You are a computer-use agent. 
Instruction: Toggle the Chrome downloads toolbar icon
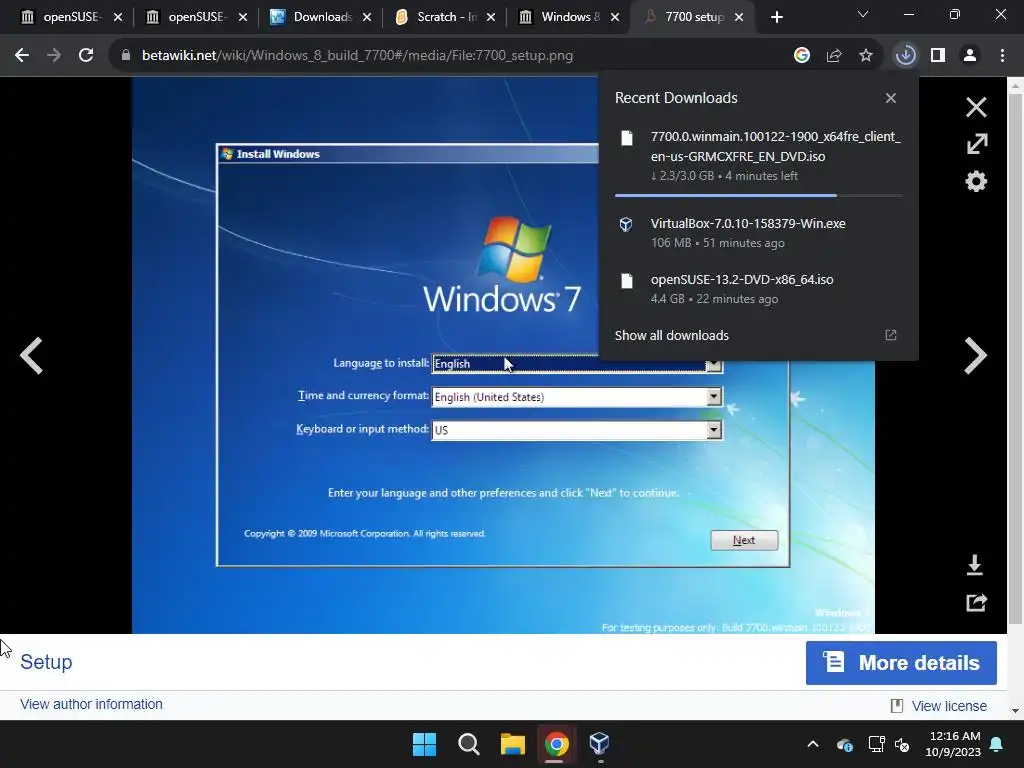(x=905, y=56)
